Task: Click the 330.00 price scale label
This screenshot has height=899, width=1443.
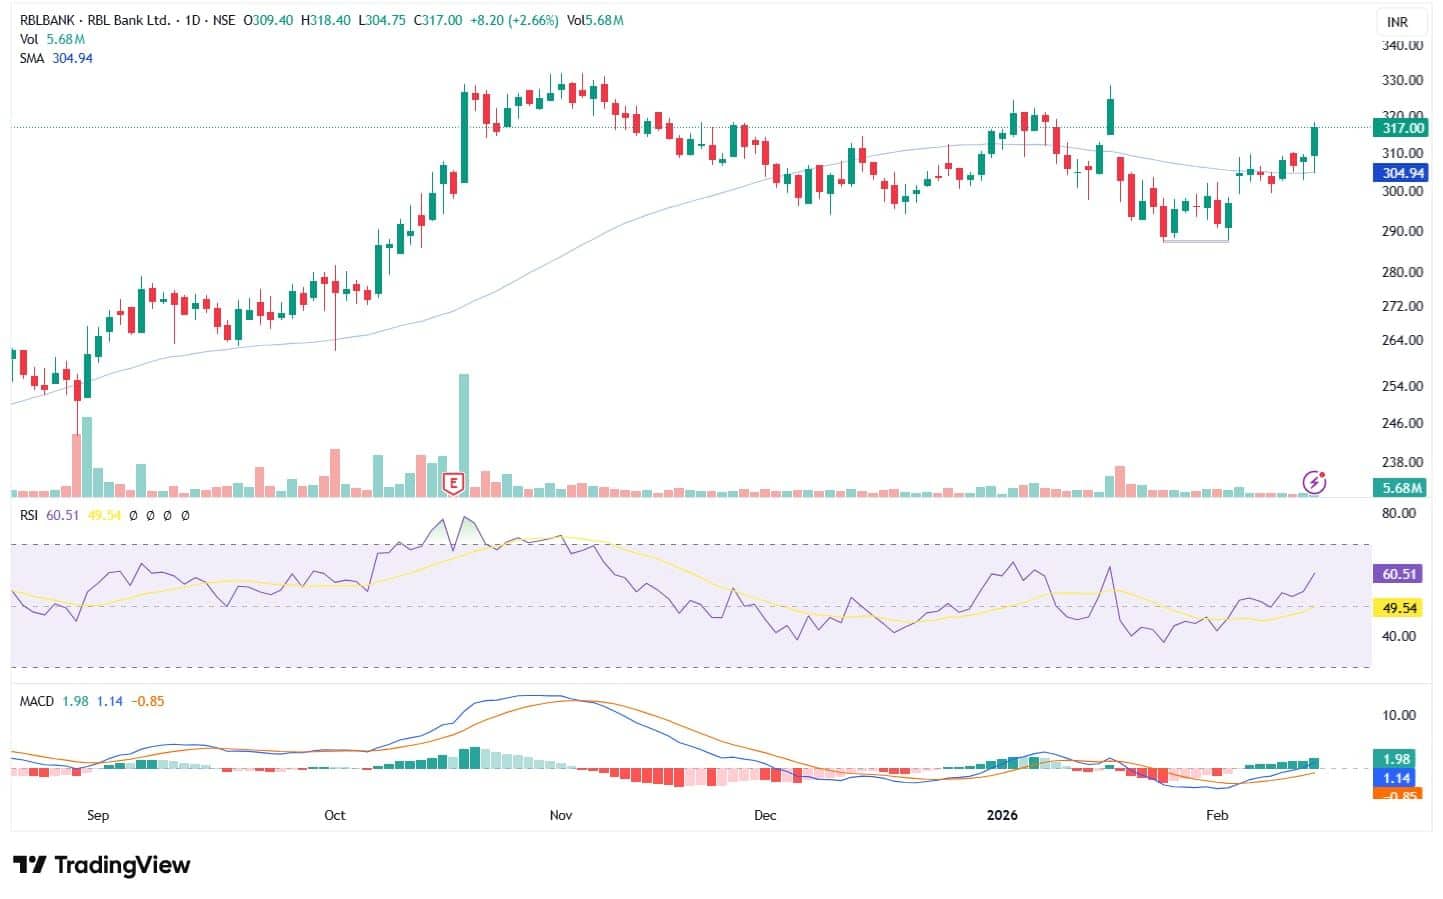Action: coord(1402,80)
